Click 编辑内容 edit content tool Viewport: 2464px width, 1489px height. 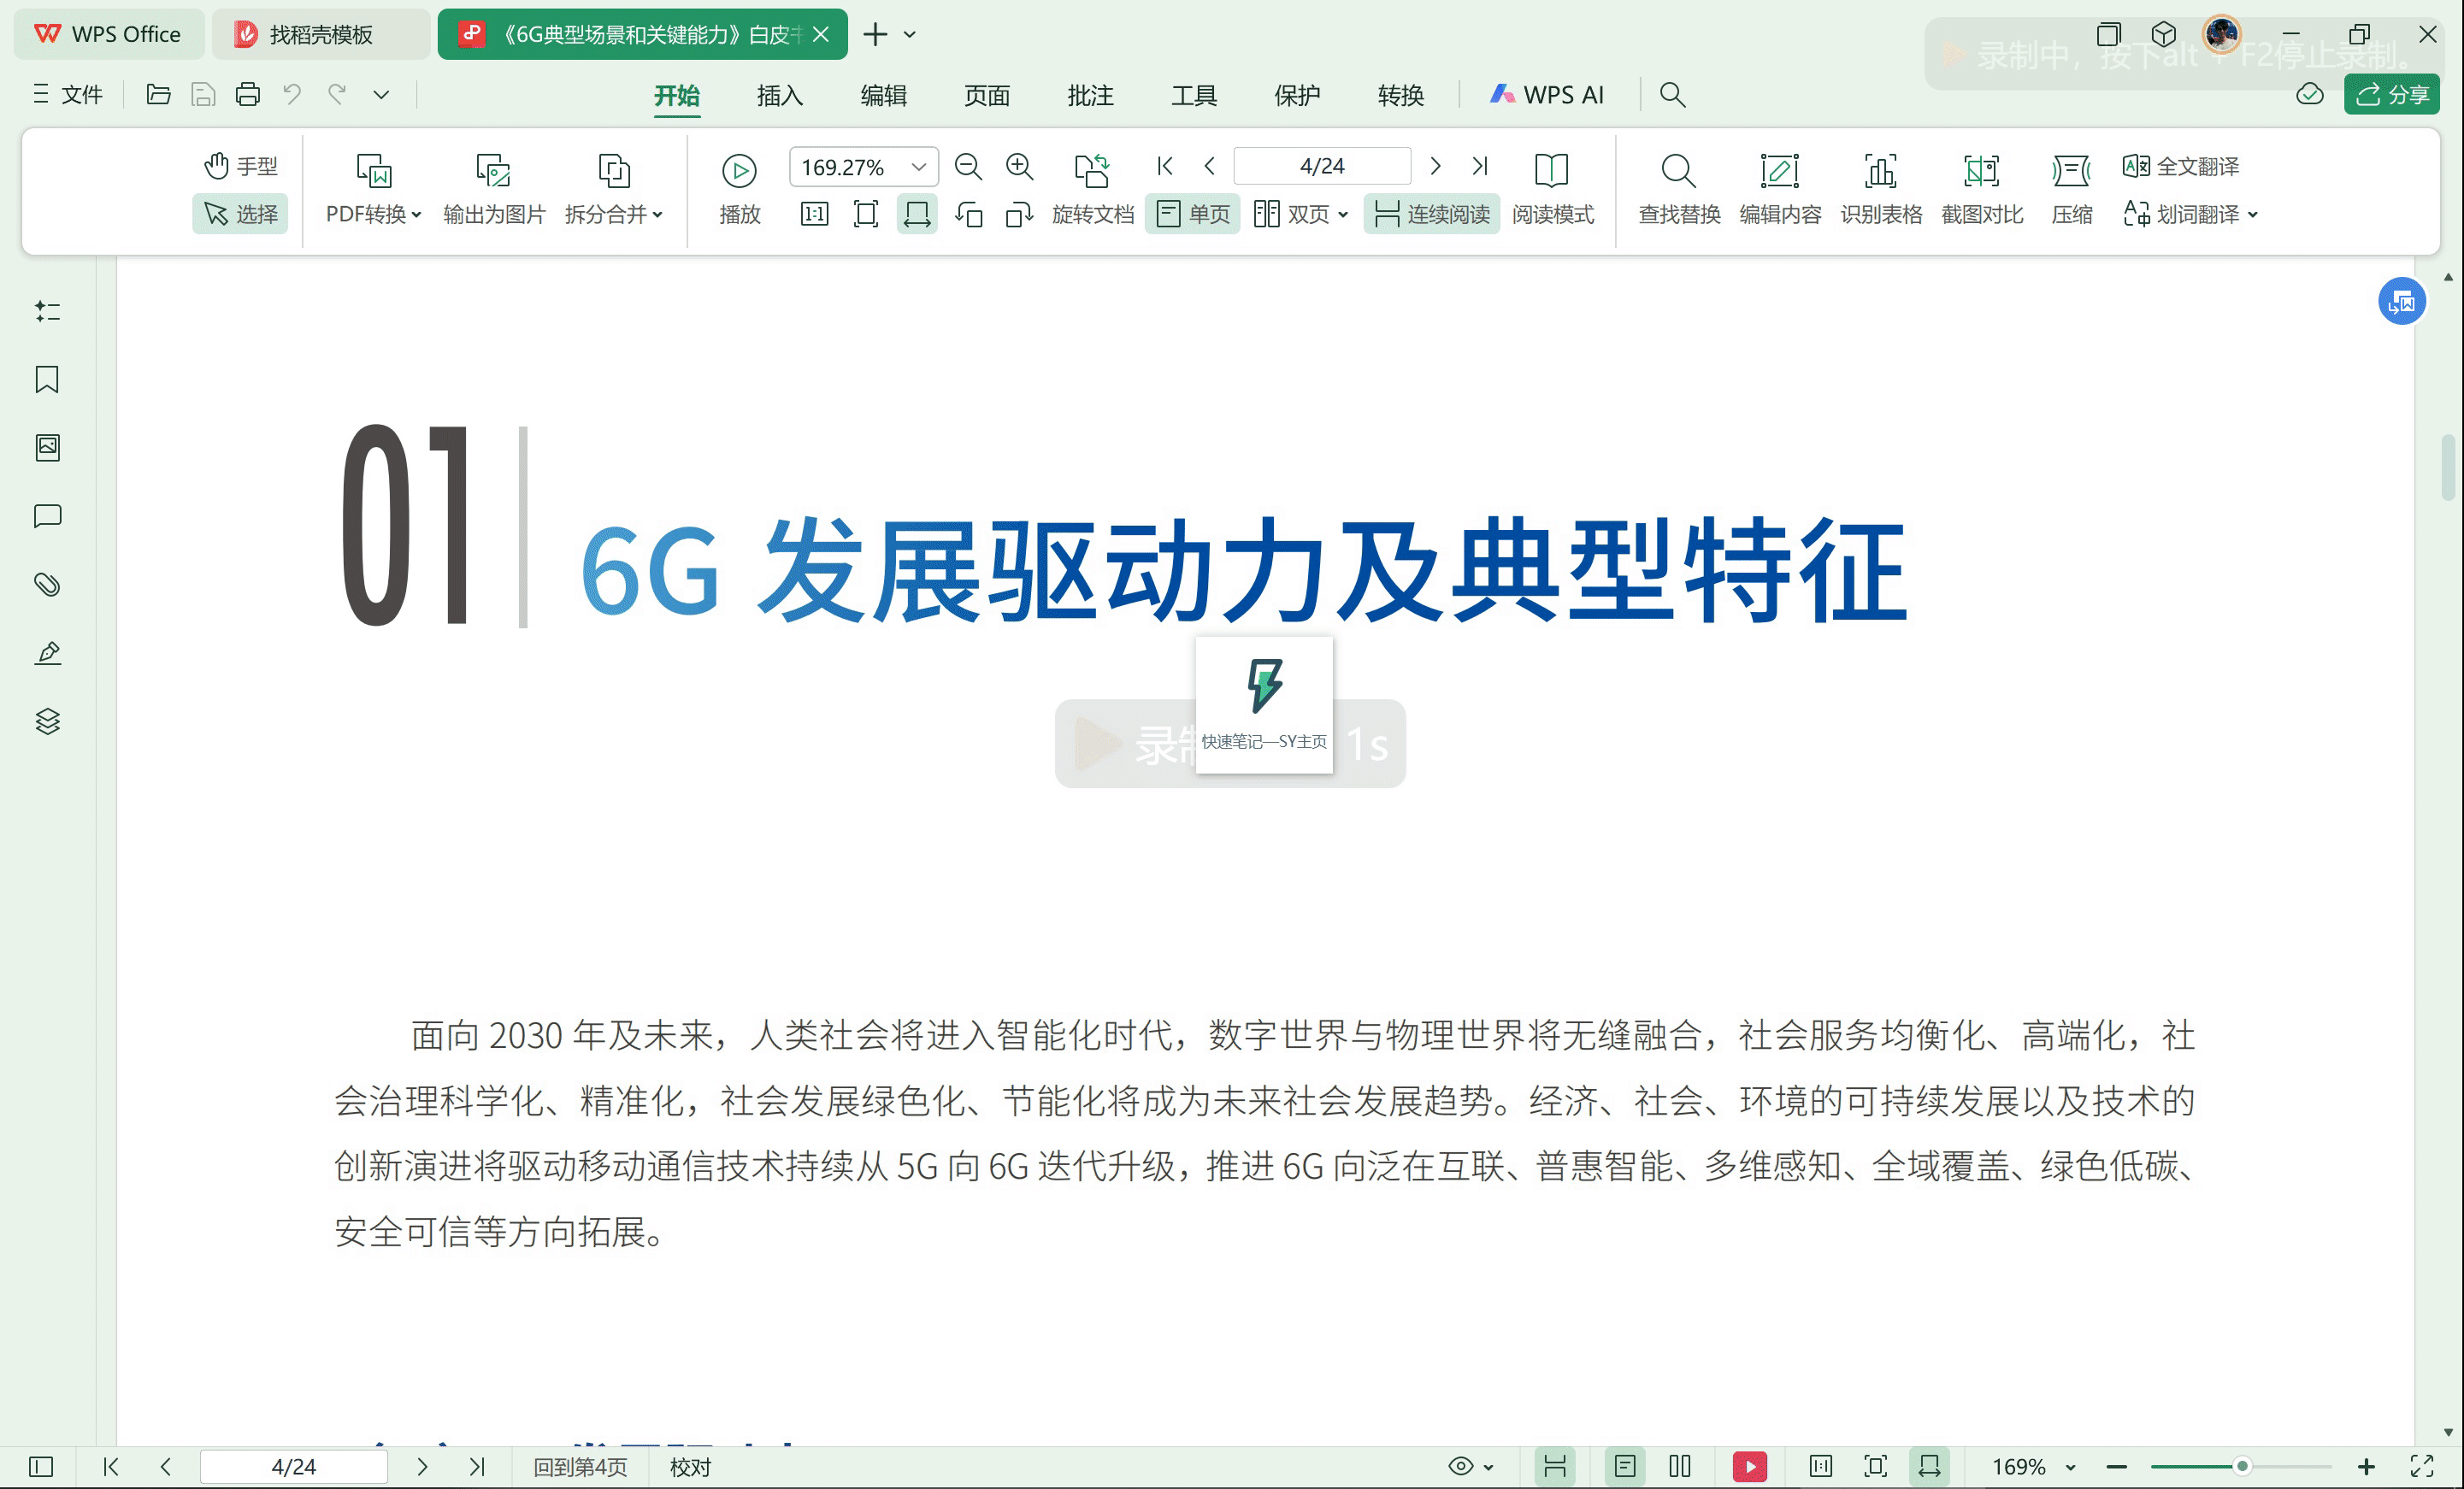pos(1780,188)
